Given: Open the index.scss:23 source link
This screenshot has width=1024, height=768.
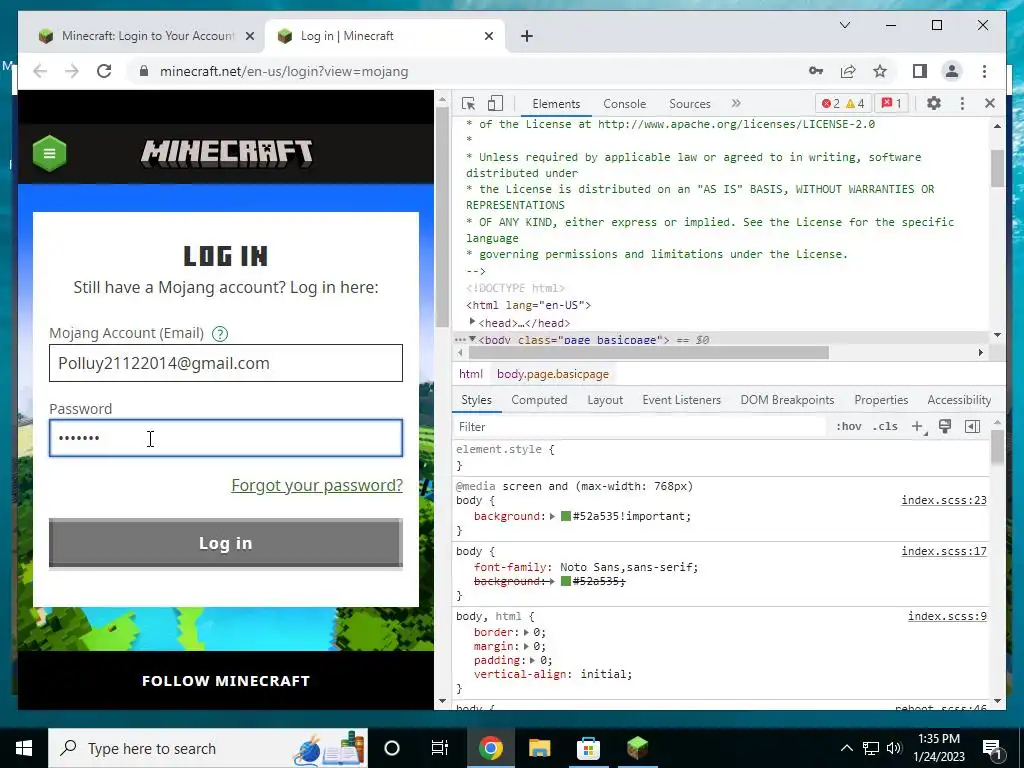Looking at the screenshot, I should (x=944, y=500).
